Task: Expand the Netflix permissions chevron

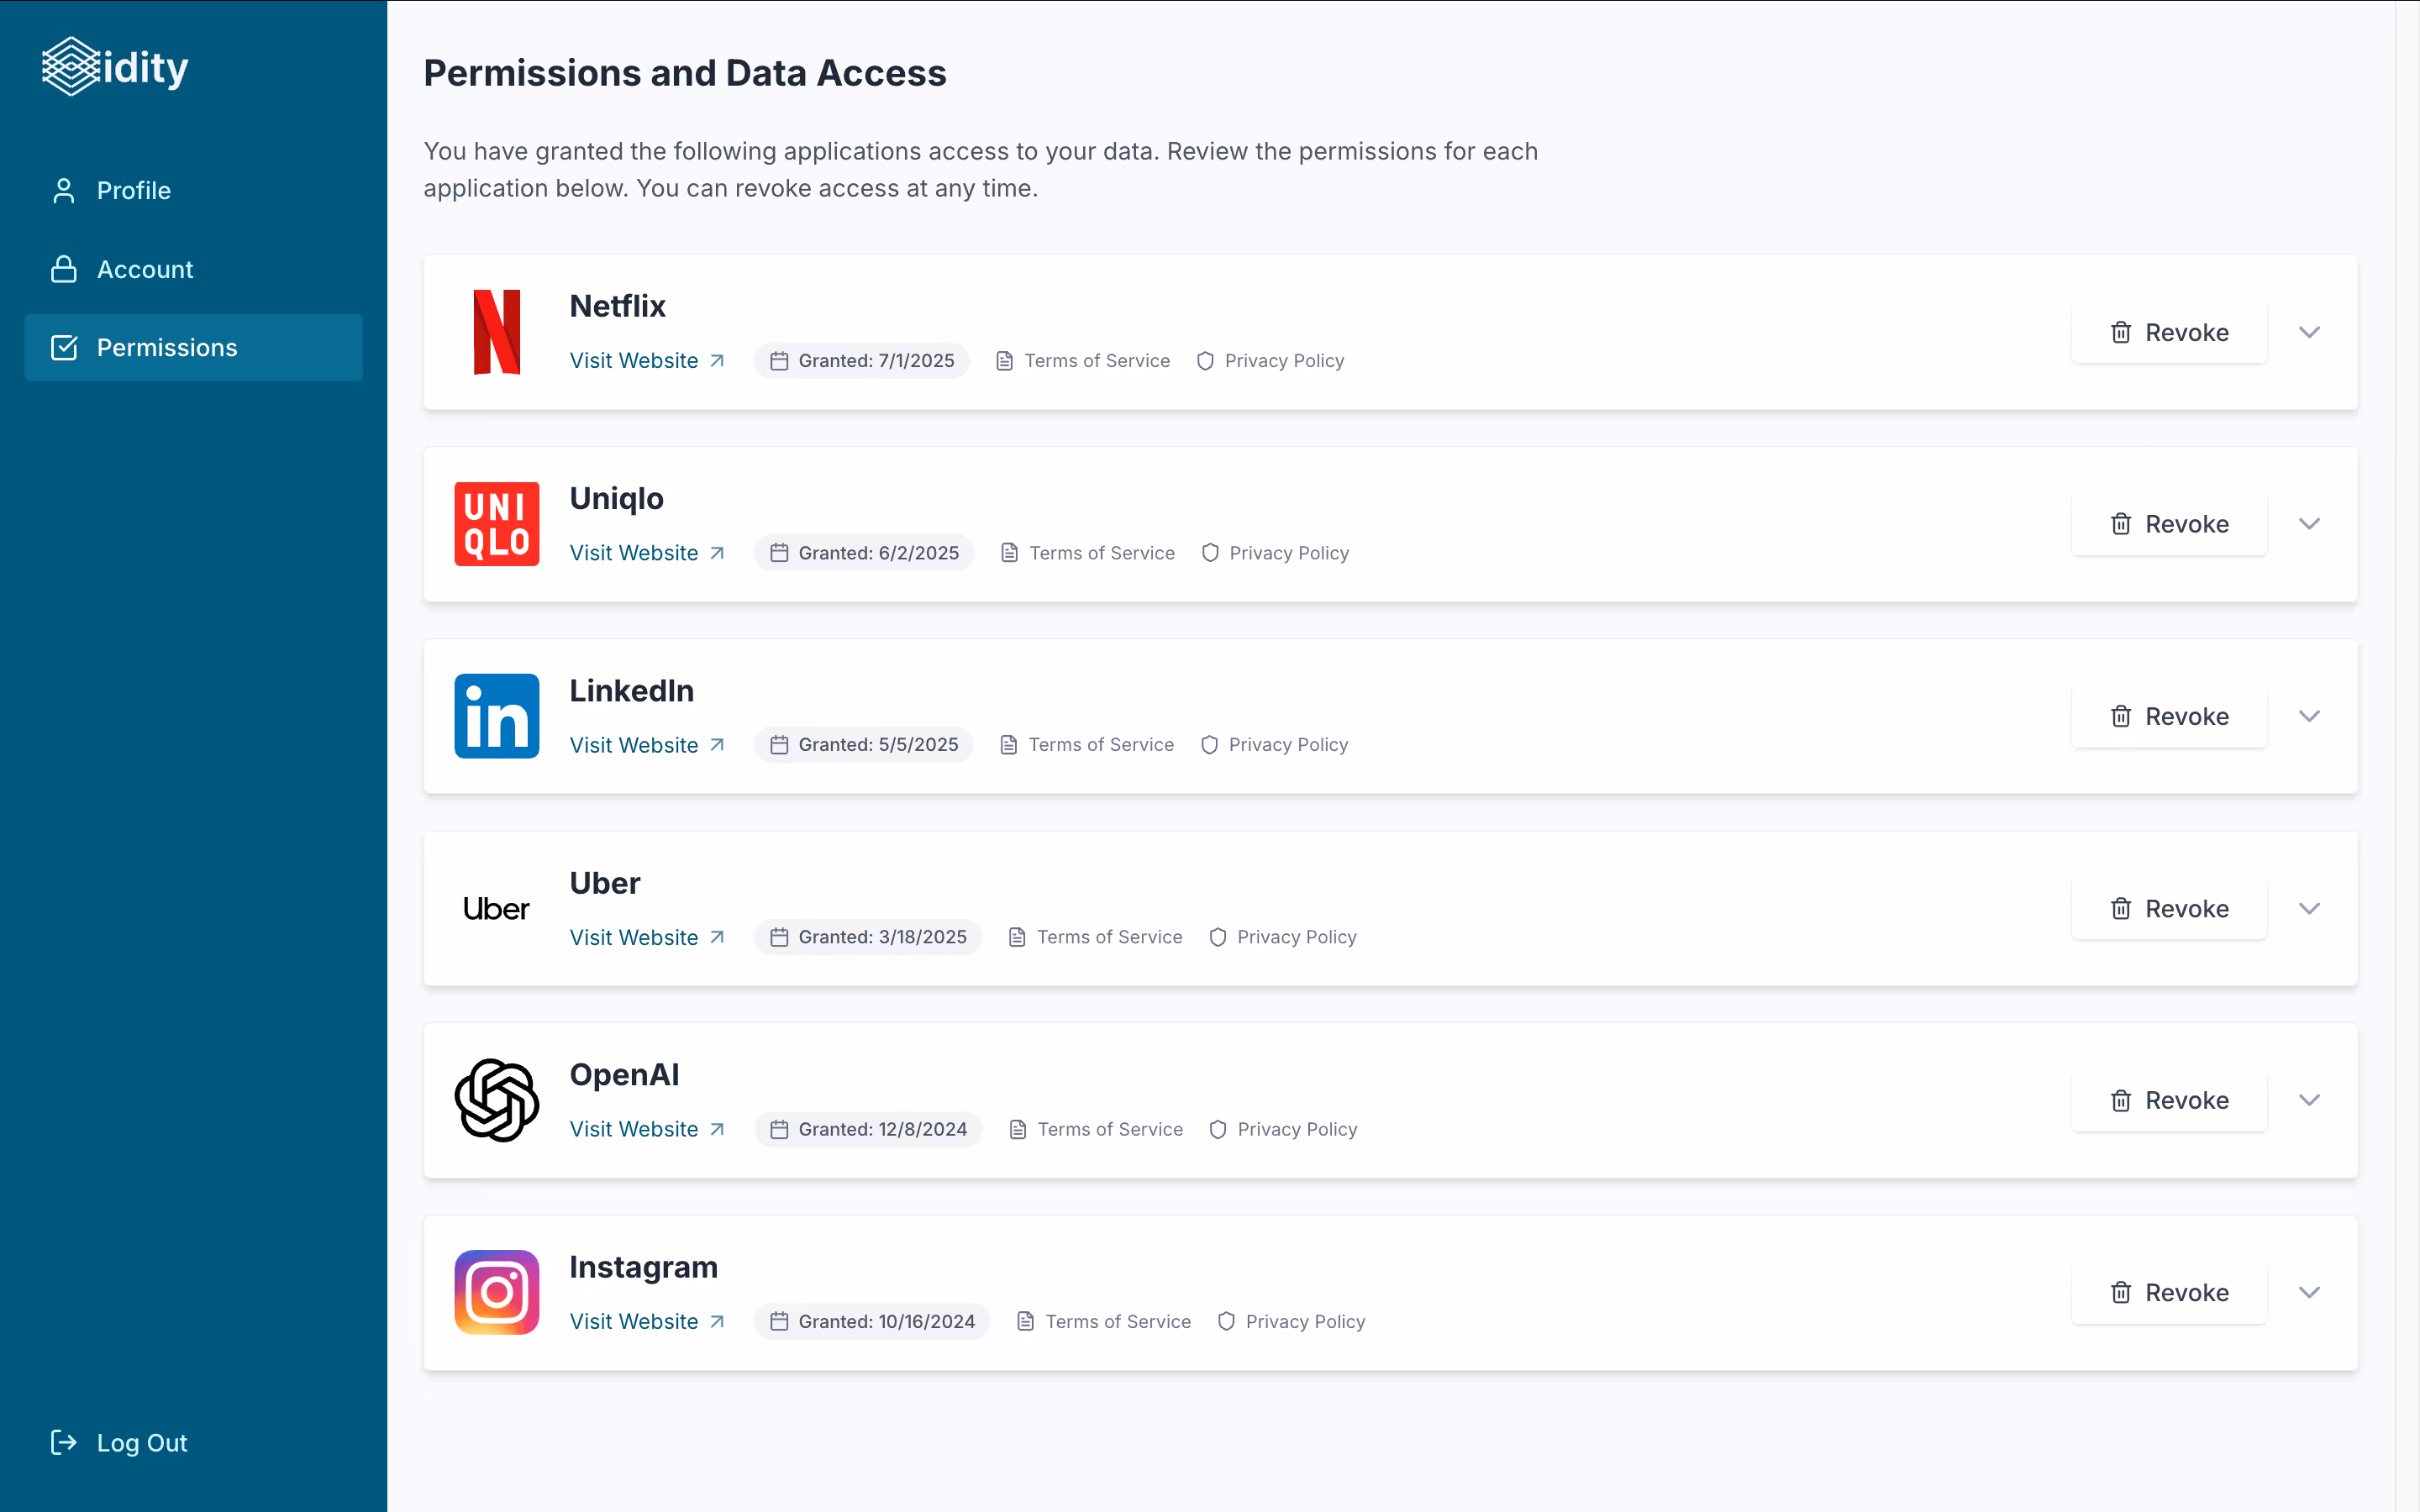Action: click(2309, 332)
